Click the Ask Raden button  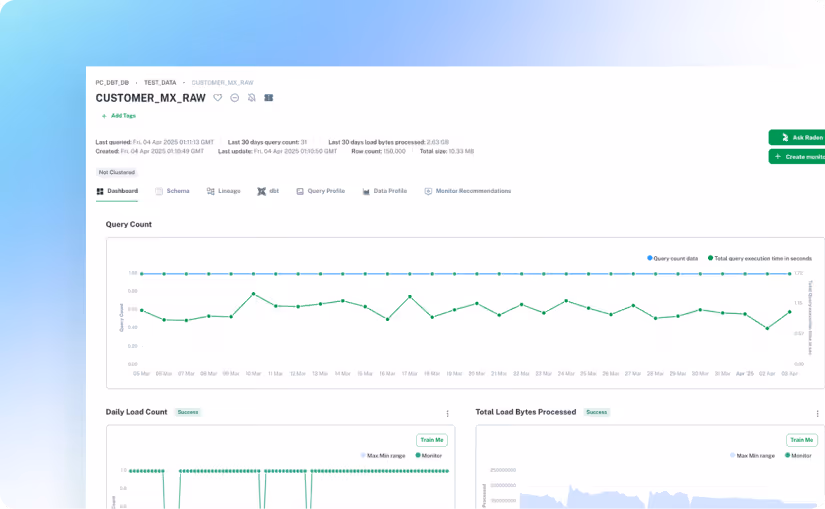point(797,137)
